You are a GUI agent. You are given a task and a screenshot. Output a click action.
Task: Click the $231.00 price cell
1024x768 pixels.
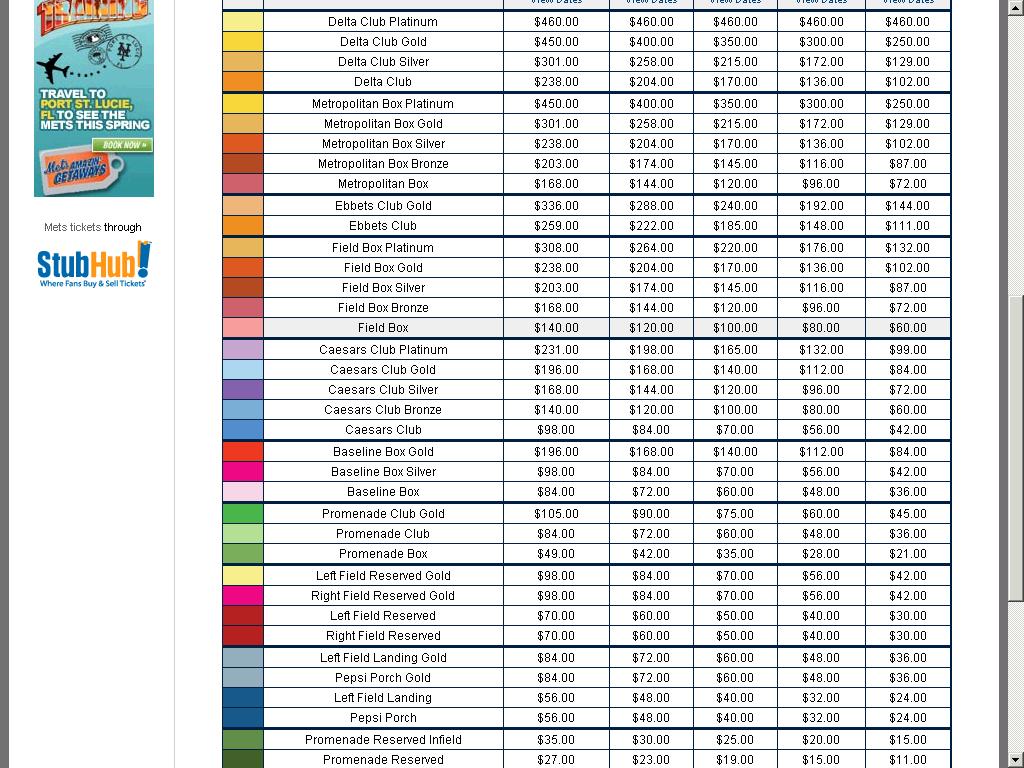[556, 349]
